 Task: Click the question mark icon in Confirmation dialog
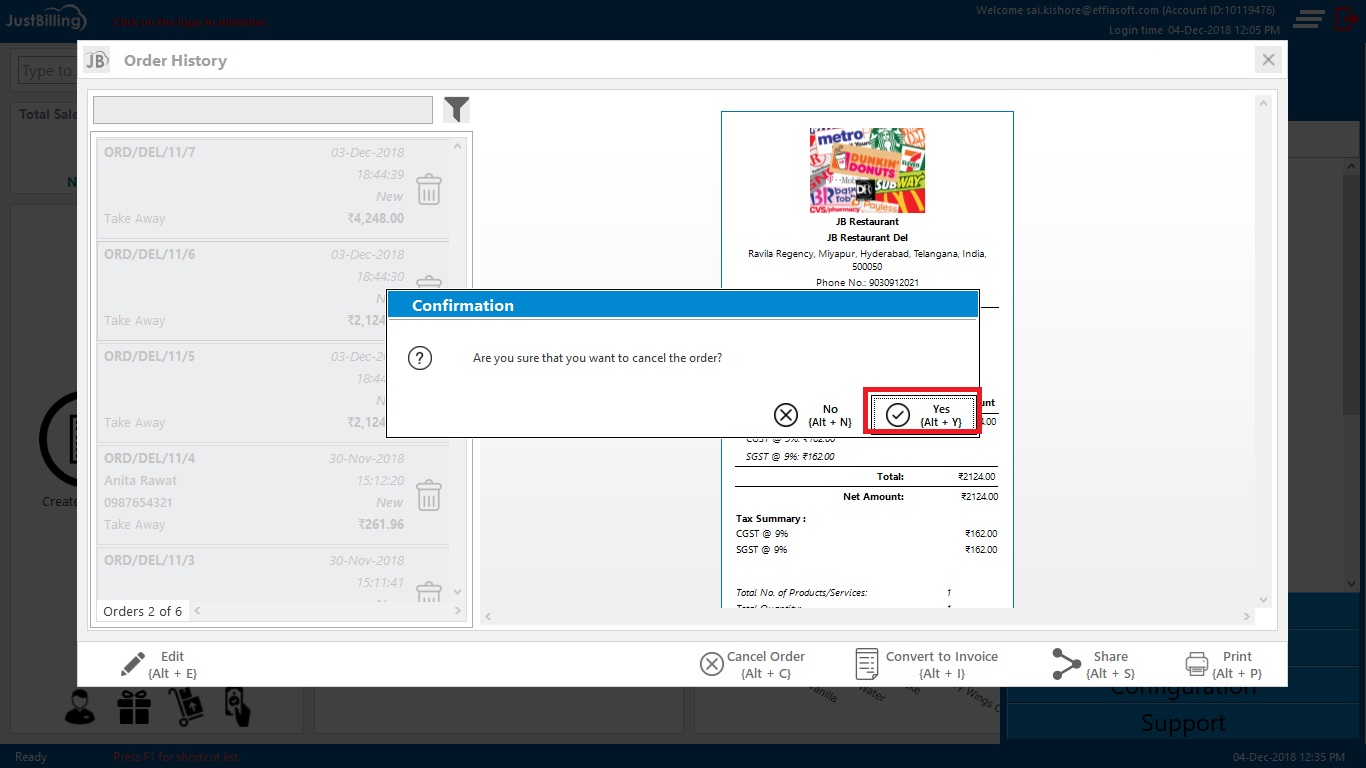(x=420, y=358)
